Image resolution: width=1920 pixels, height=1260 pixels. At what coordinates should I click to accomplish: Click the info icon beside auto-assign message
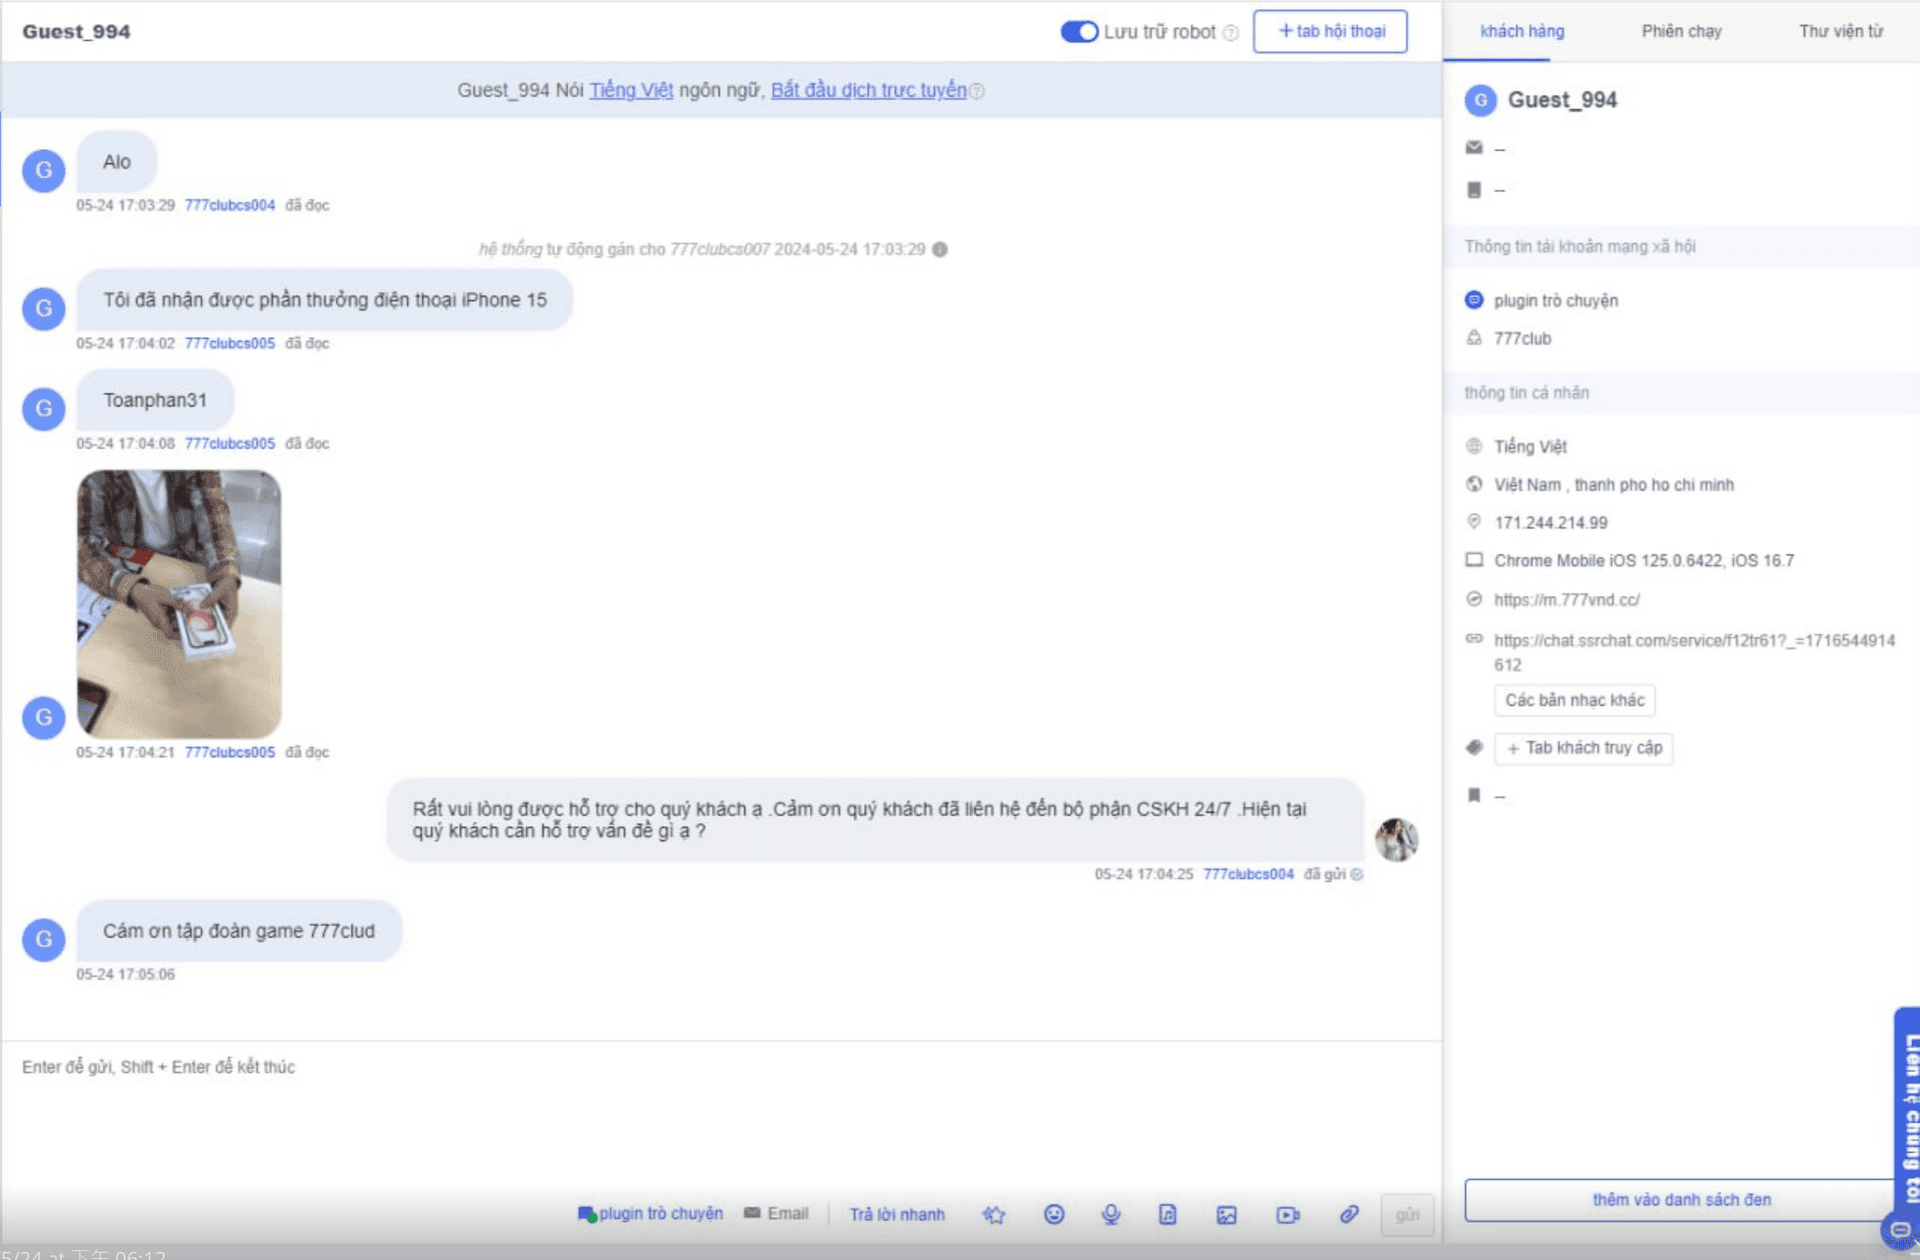[x=940, y=249]
